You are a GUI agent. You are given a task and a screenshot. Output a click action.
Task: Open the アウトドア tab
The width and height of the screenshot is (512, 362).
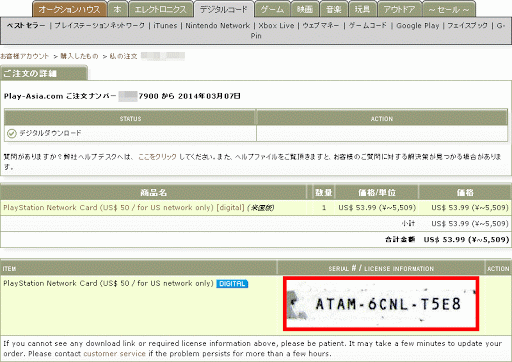pyautogui.click(x=399, y=9)
